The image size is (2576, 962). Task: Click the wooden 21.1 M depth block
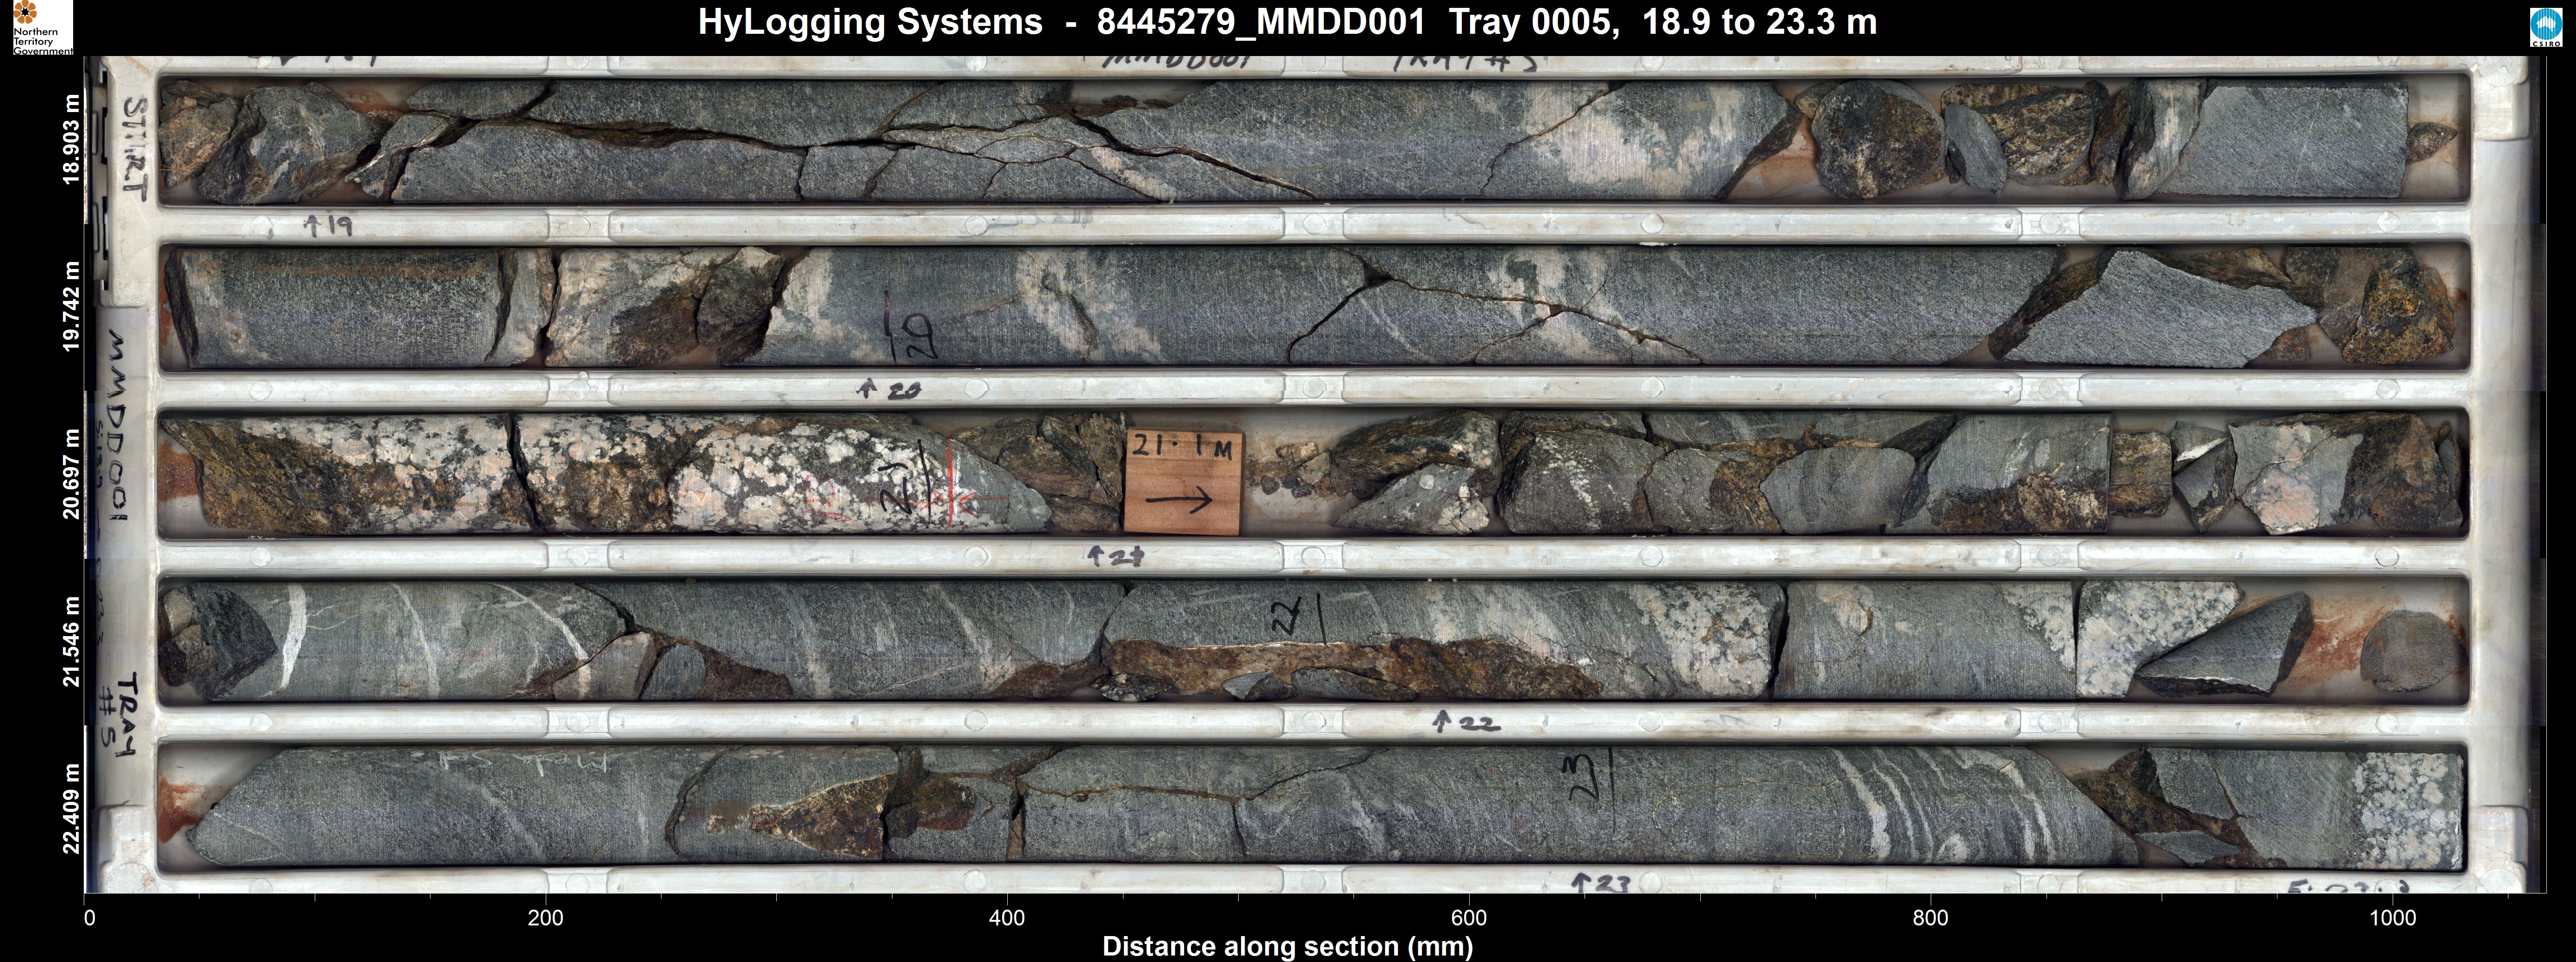[x=1183, y=482]
